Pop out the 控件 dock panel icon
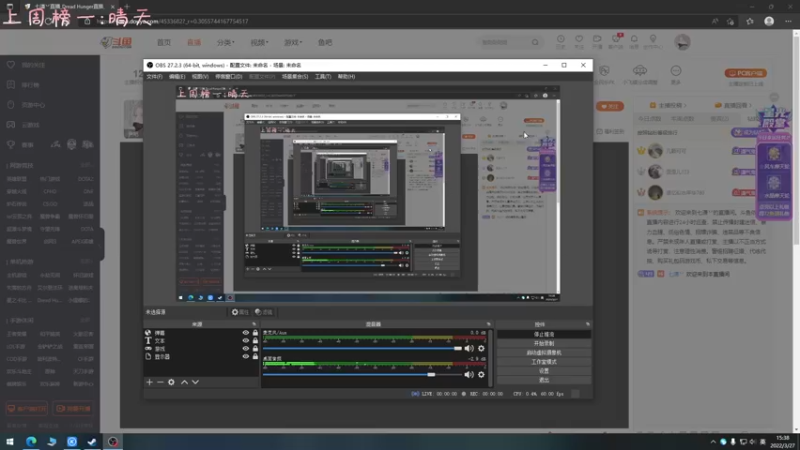This screenshot has width=800, height=450. tap(588, 324)
